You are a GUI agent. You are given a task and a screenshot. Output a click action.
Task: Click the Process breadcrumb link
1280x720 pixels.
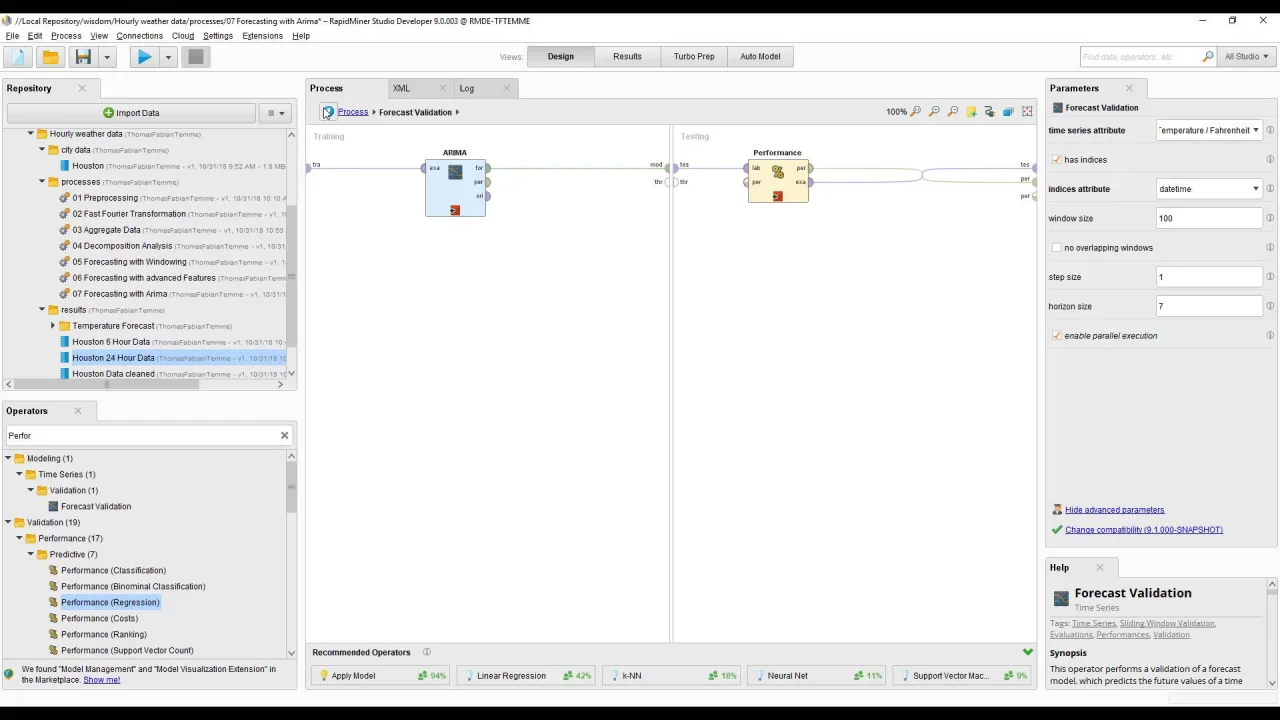pyautogui.click(x=353, y=112)
